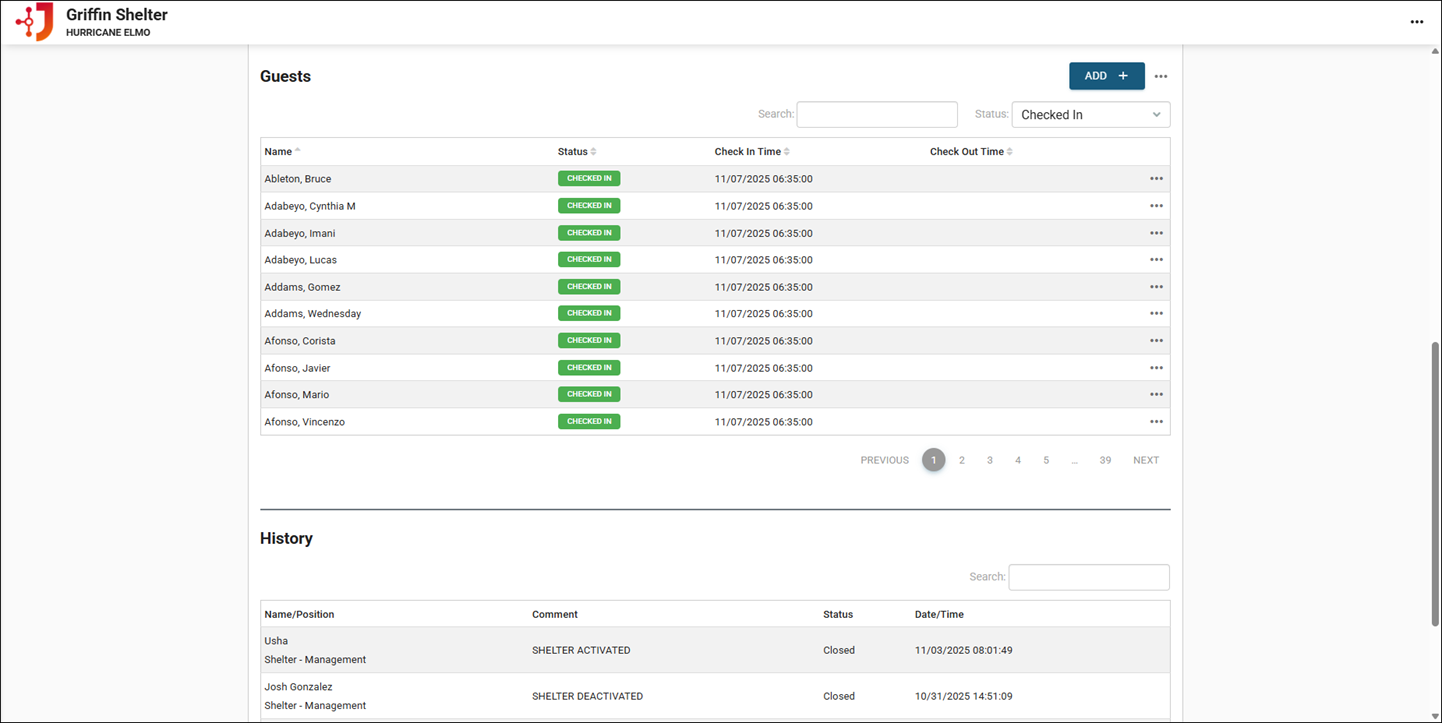Click the ADD guest button
This screenshot has width=1442, height=723.
1106,76
